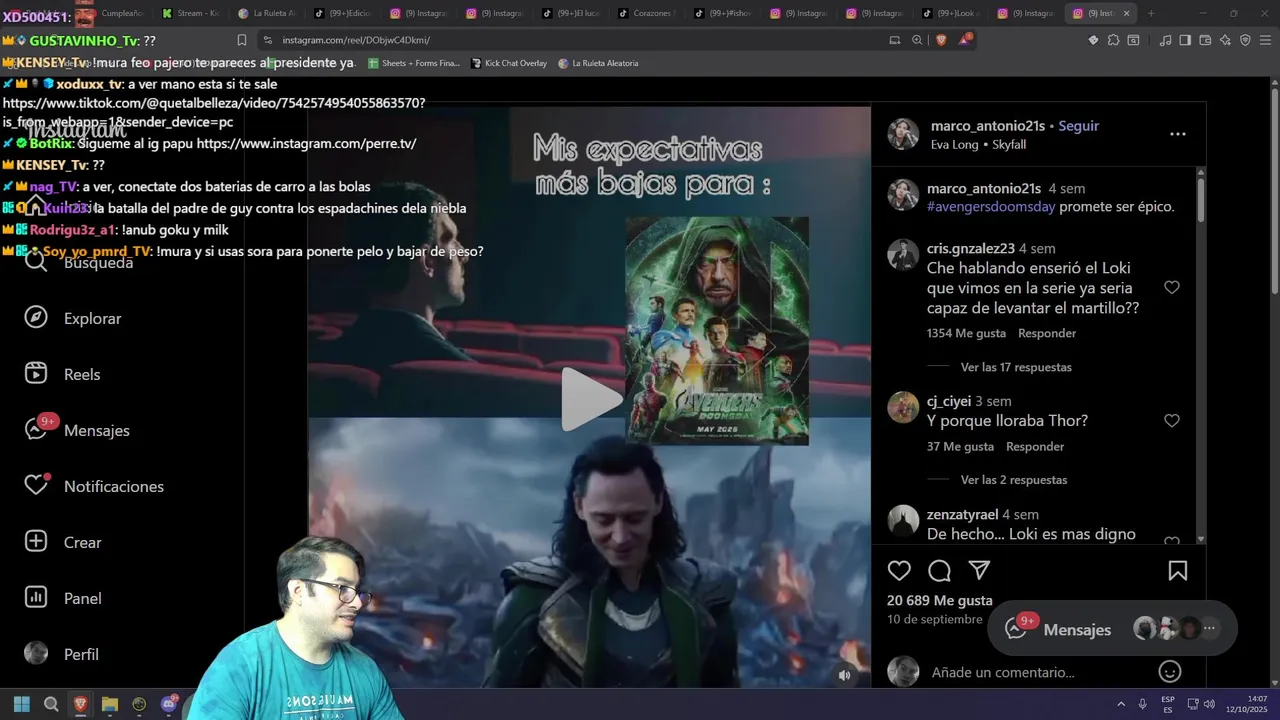Expand Ver las 17 respuestas

1016,367
